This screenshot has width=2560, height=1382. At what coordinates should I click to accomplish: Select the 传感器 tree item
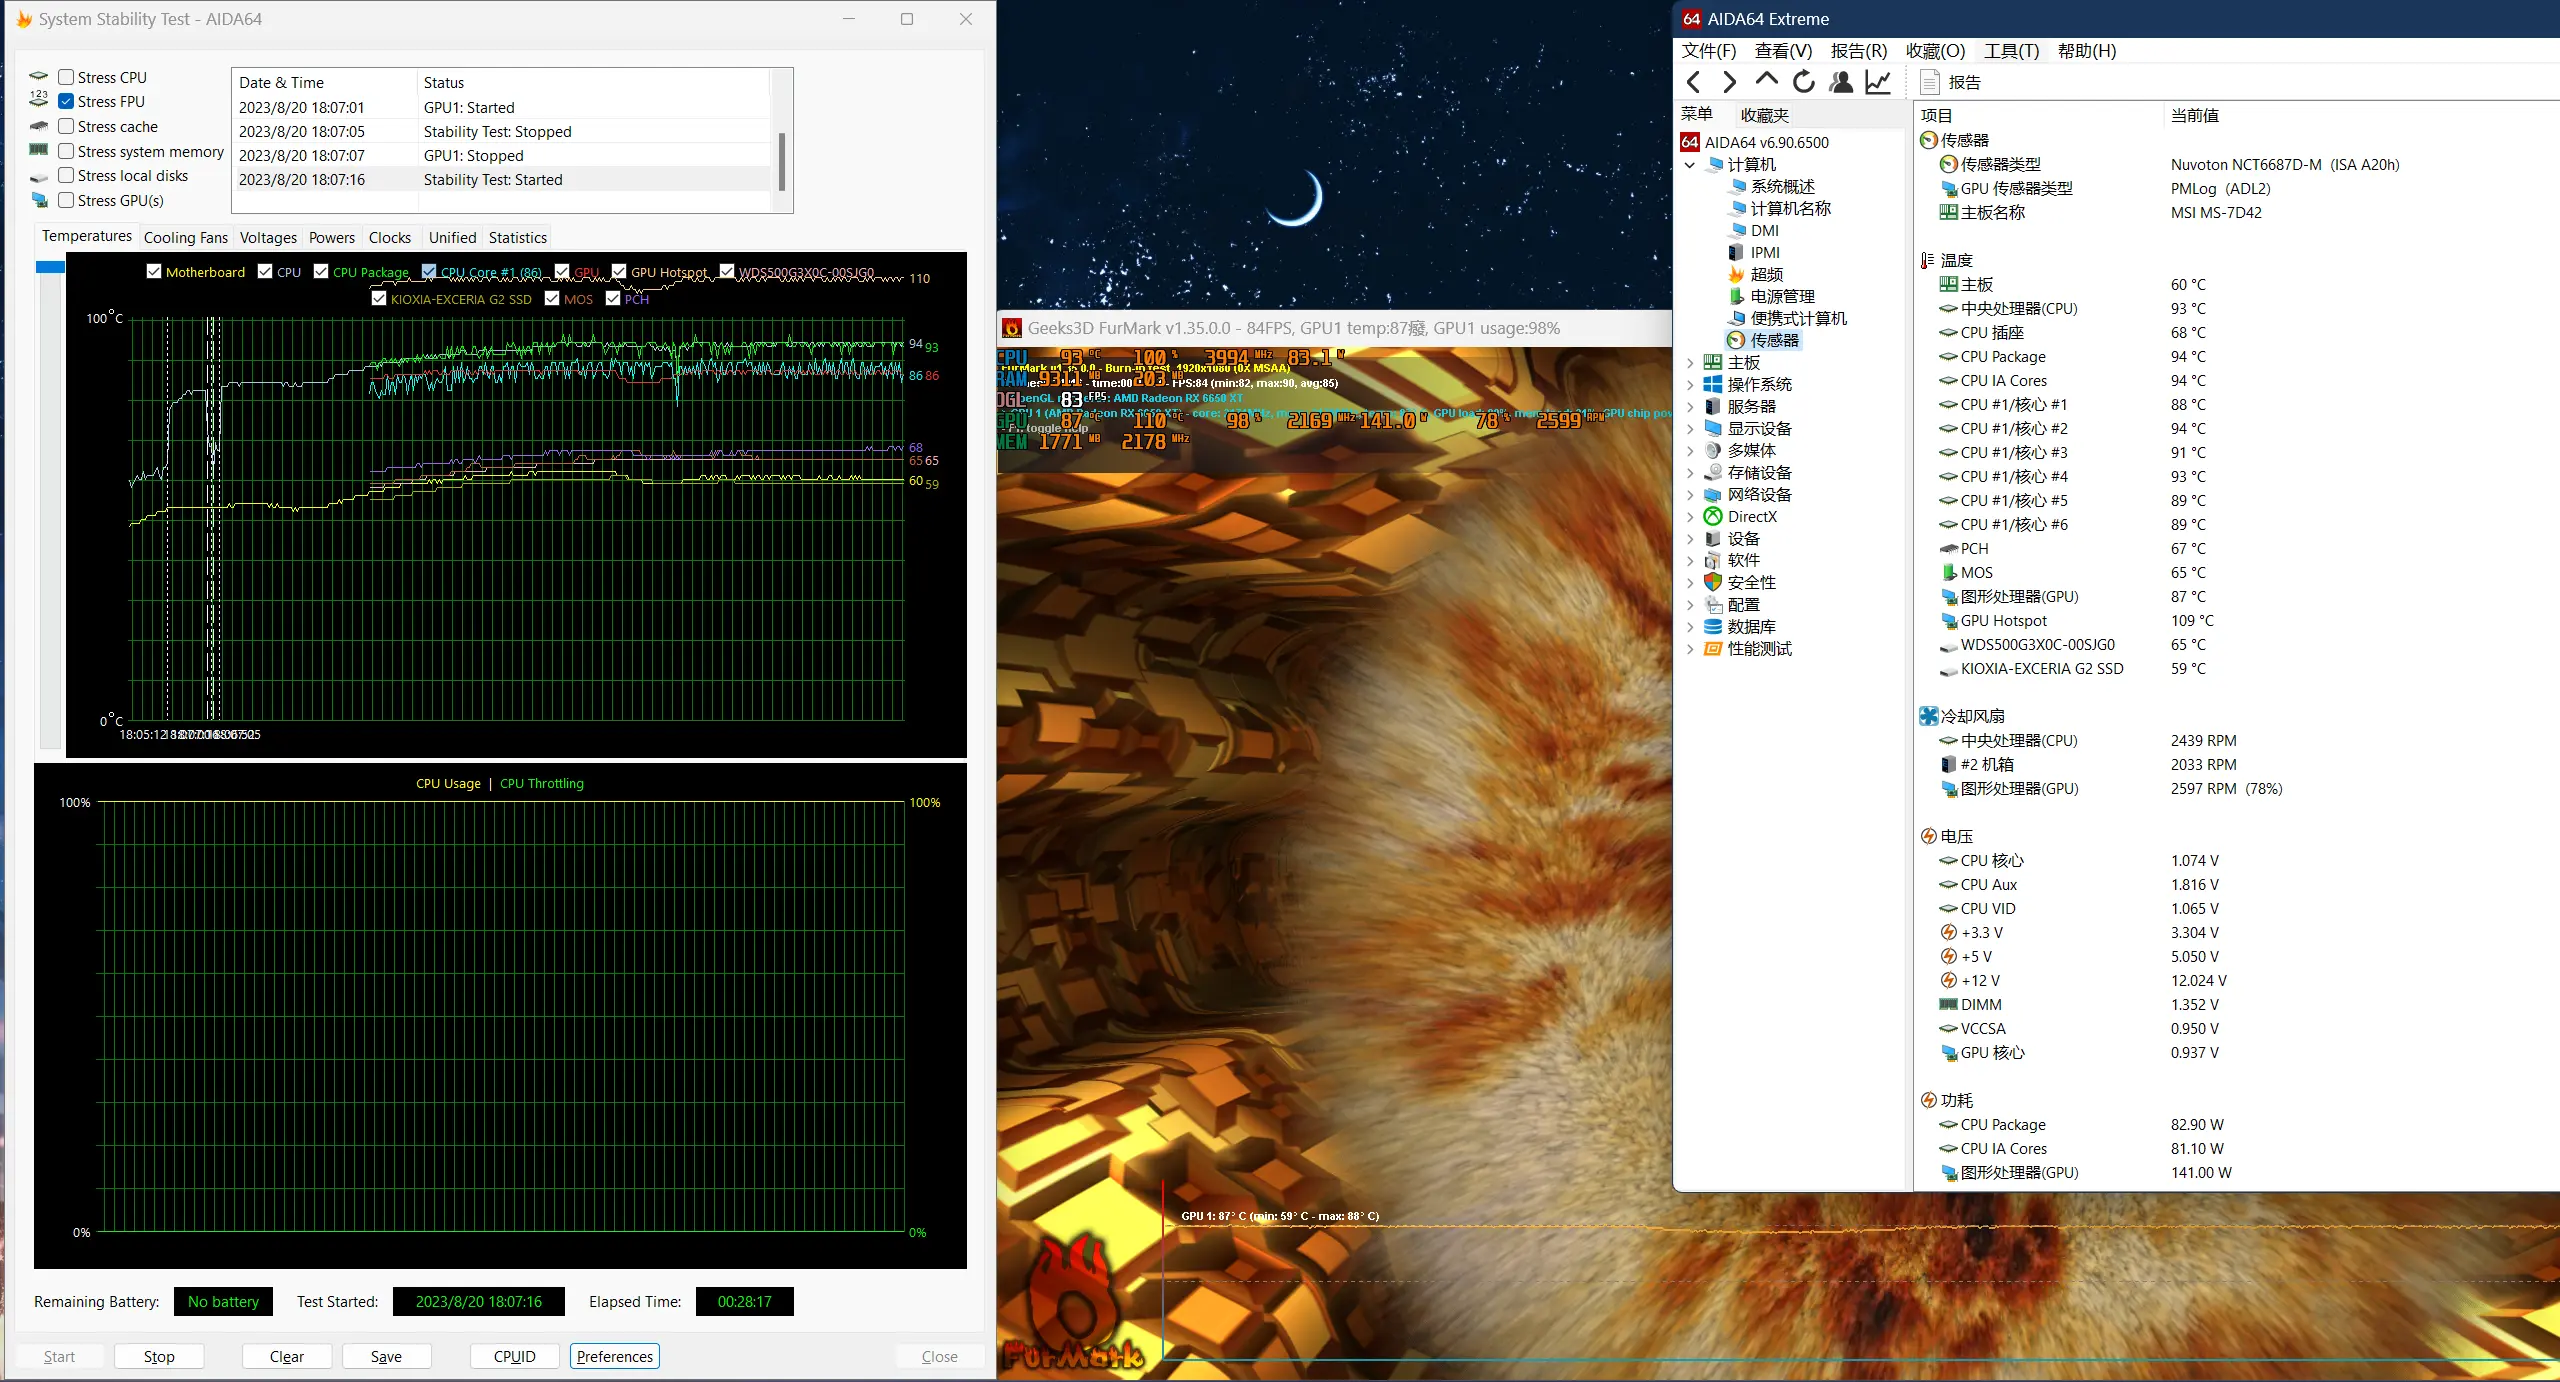1774,340
